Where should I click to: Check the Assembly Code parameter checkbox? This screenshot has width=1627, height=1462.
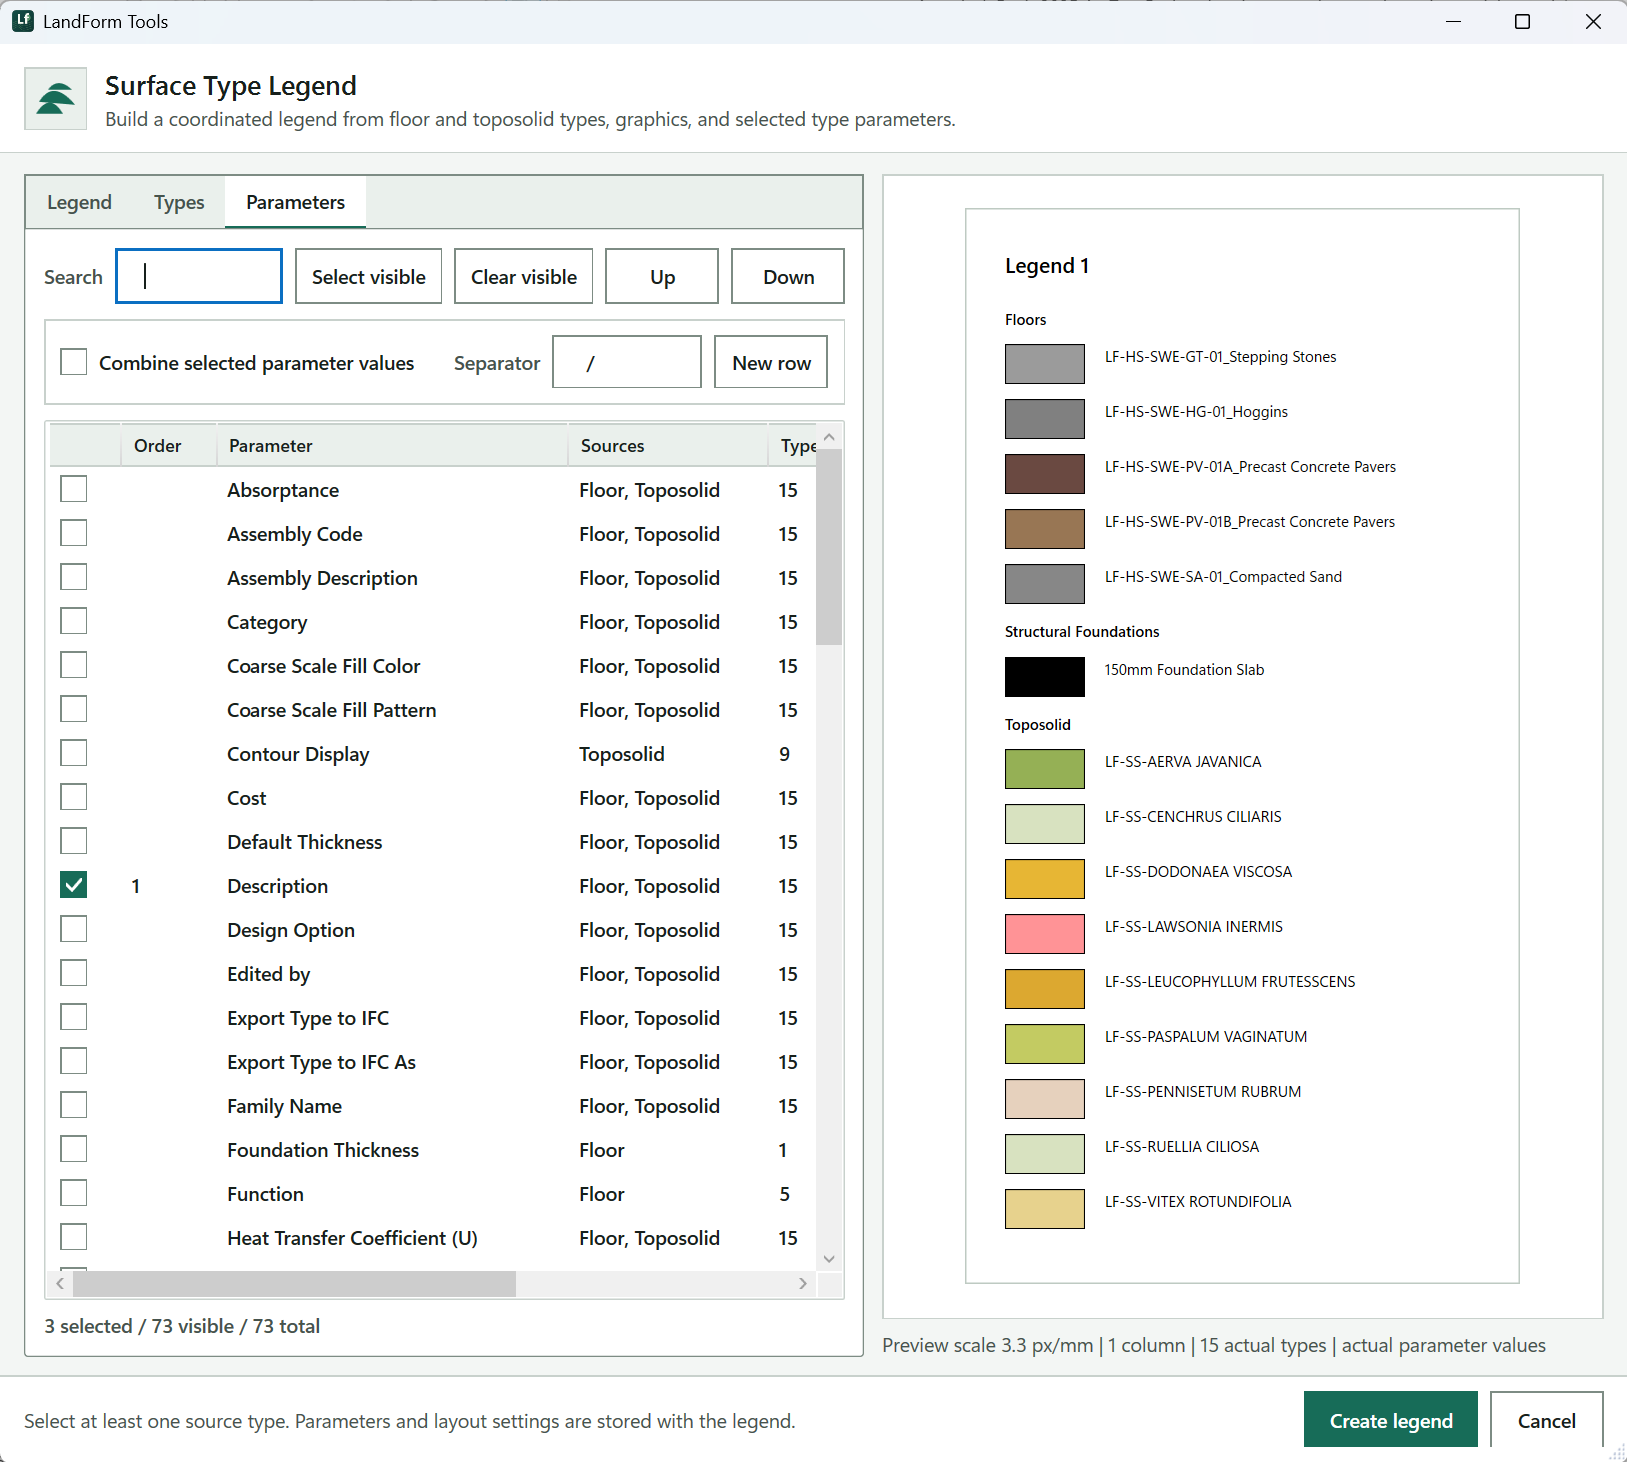73,533
